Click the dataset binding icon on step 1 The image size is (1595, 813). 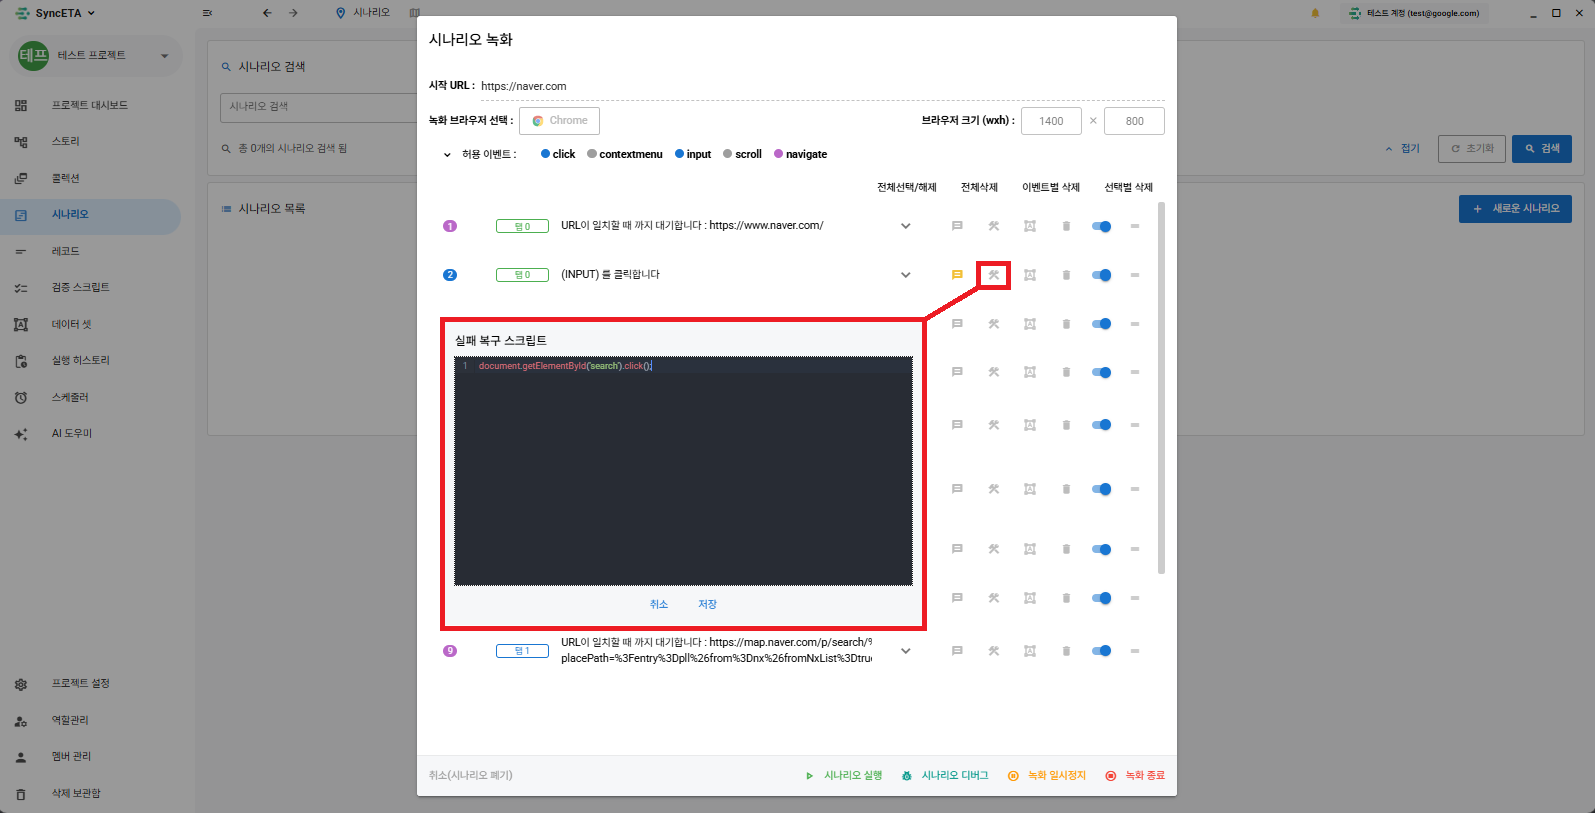tap(1029, 226)
